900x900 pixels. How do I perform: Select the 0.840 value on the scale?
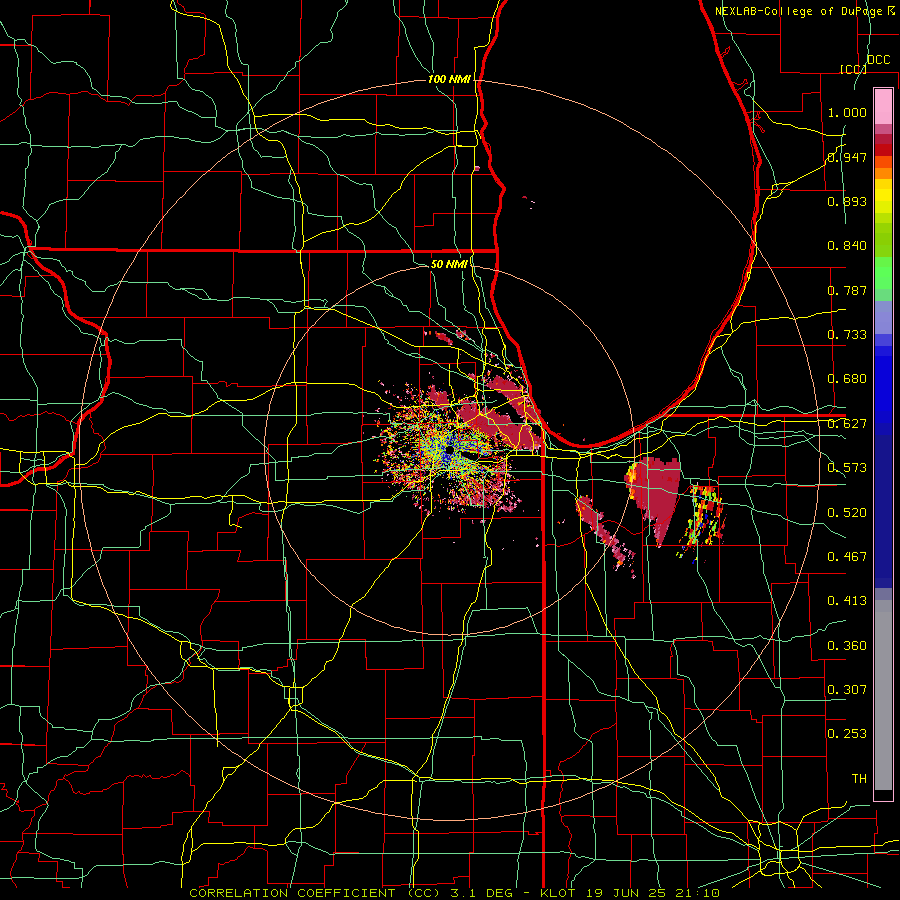pos(847,246)
